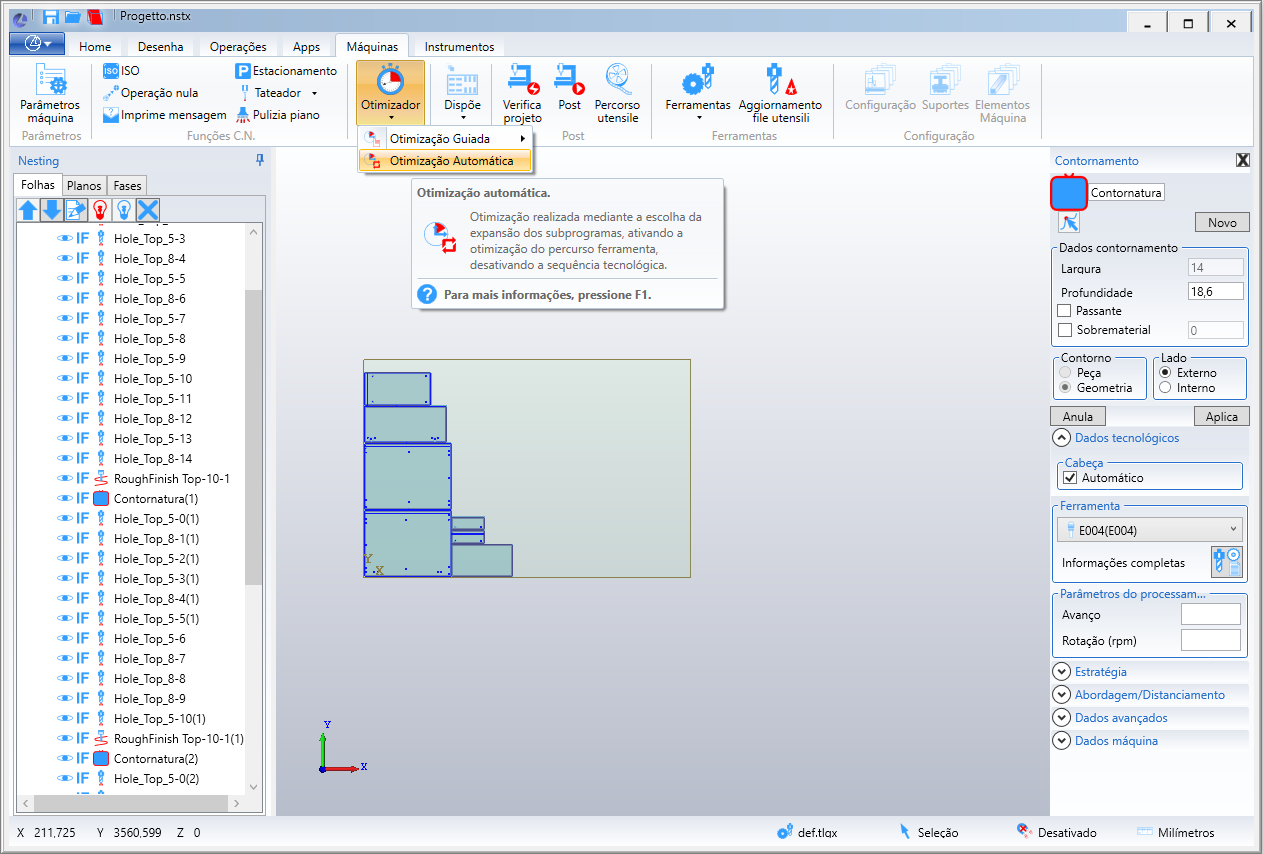Open the E004 tool dropdown
The height and width of the screenshot is (854, 1263).
tap(1150, 529)
